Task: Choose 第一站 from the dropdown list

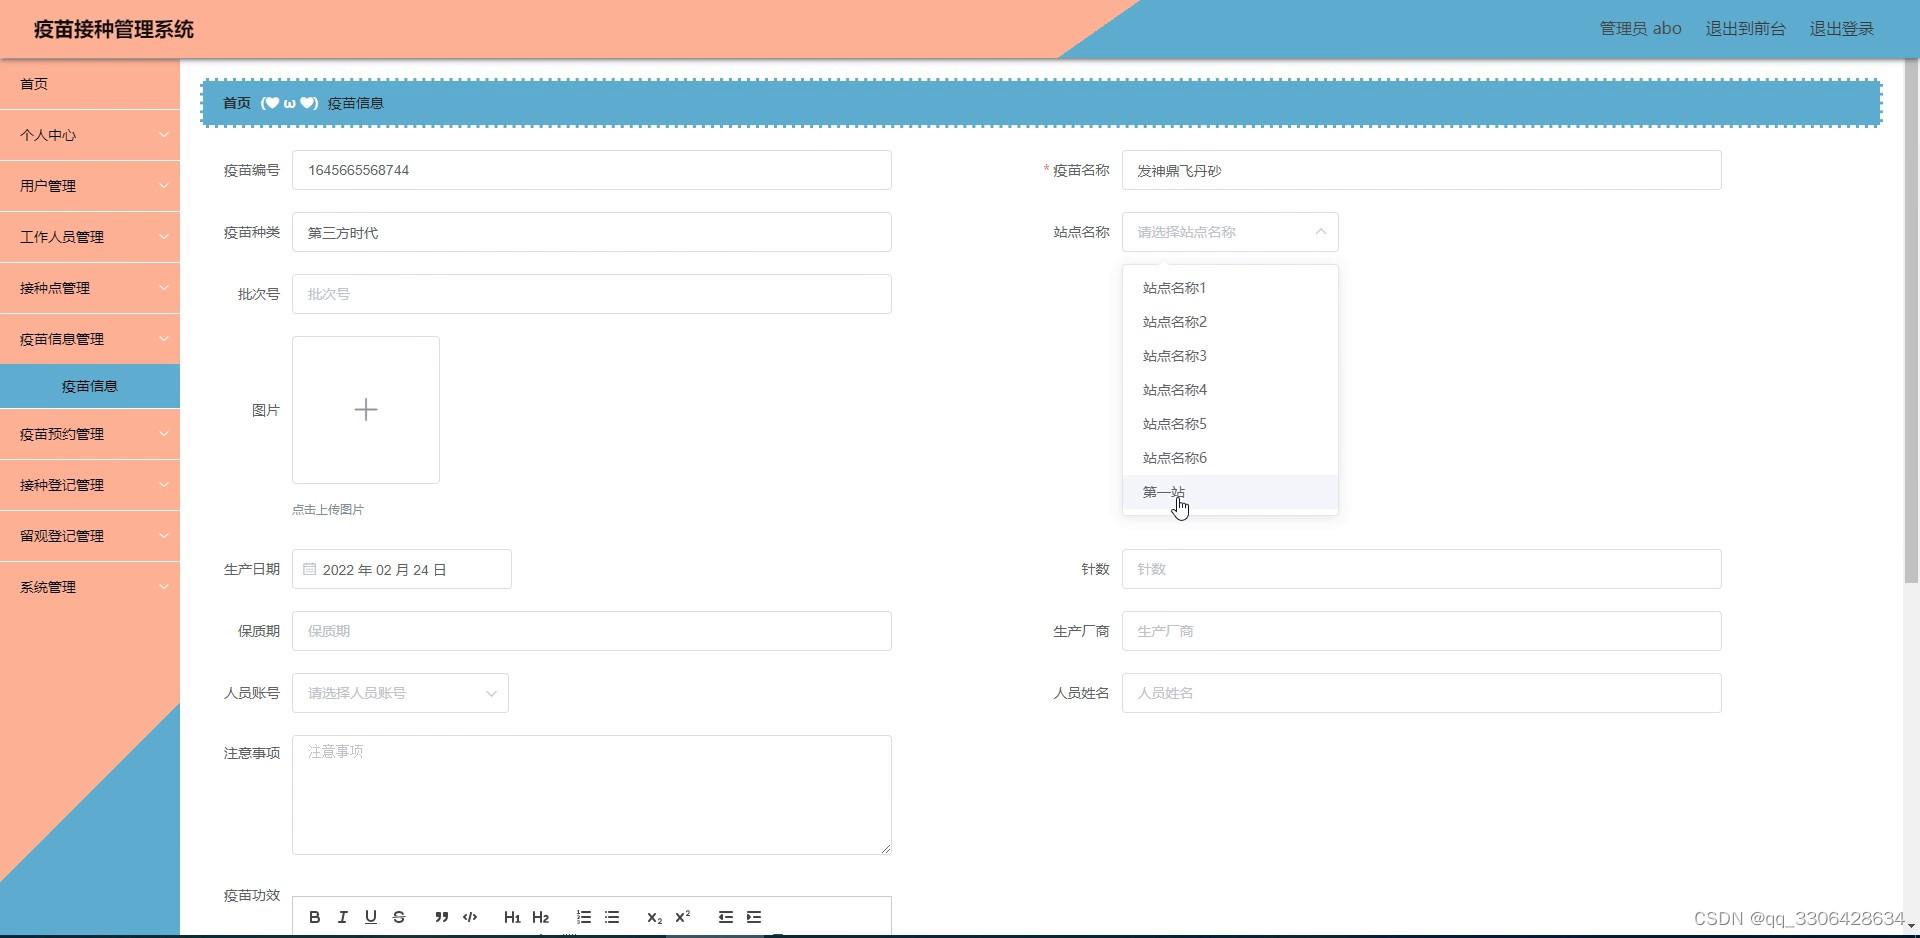Action: coord(1230,492)
